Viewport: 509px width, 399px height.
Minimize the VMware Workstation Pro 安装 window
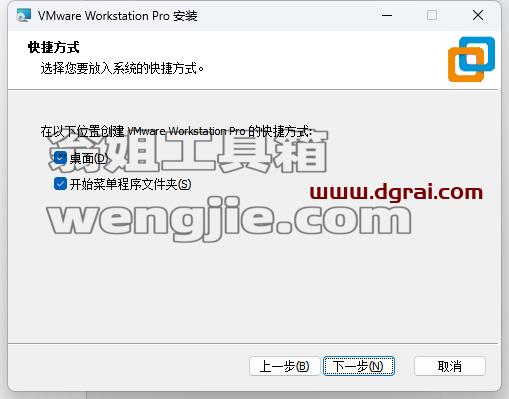click(387, 15)
